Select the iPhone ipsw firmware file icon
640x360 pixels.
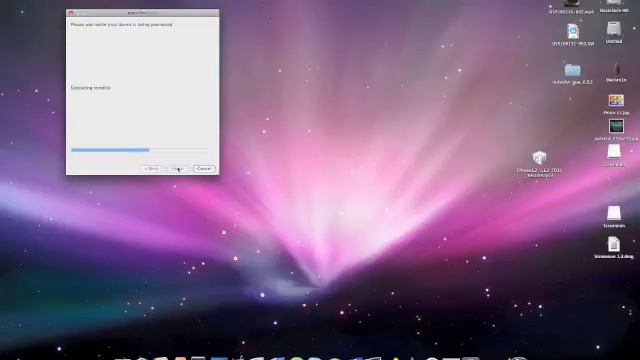coord(539,158)
